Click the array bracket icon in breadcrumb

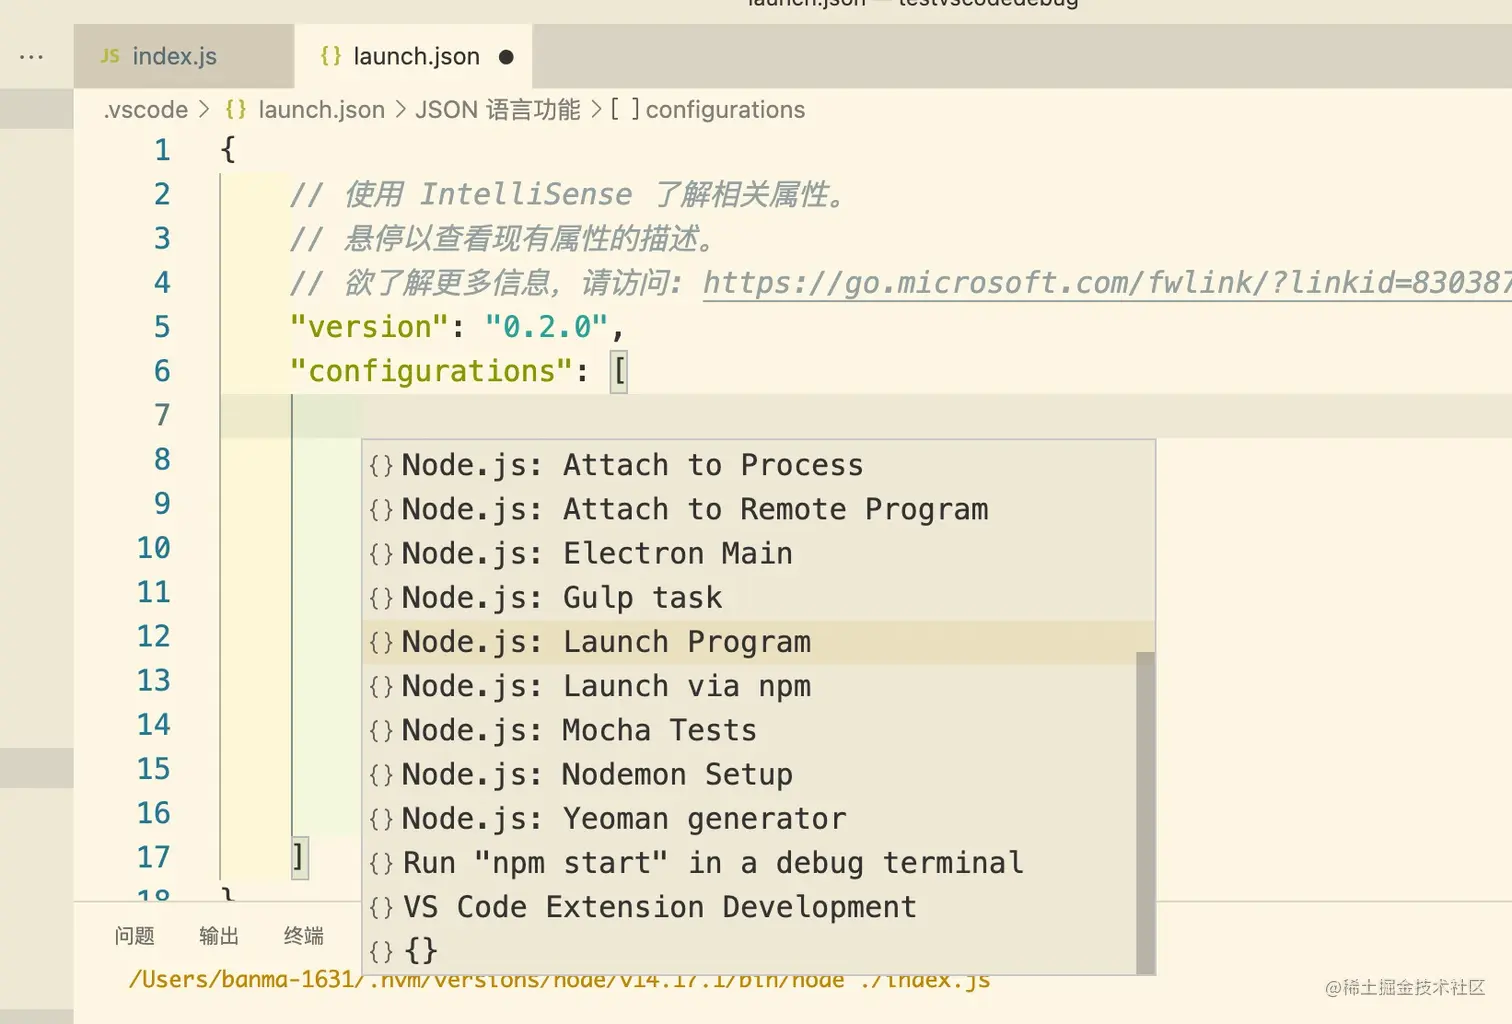tap(624, 108)
